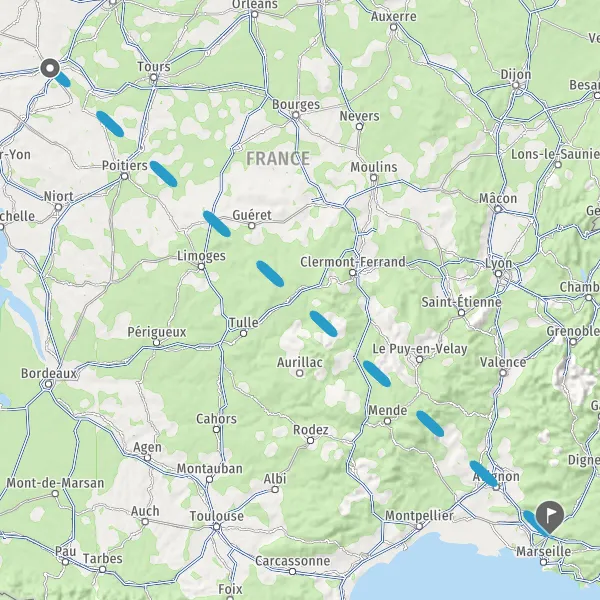600x600 pixels.
Task: Select the Montpellier label on the coast
Action: pyautogui.click(x=419, y=515)
